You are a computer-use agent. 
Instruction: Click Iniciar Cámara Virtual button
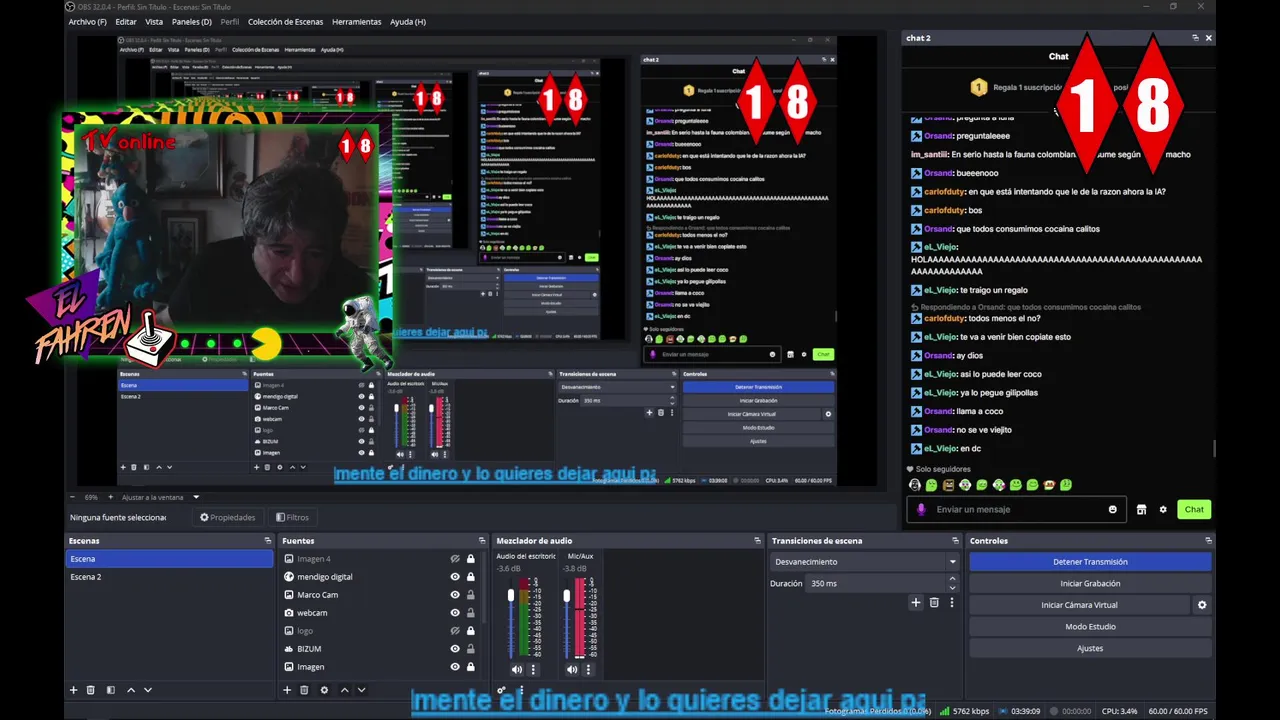pyautogui.click(x=1079, y=605)
